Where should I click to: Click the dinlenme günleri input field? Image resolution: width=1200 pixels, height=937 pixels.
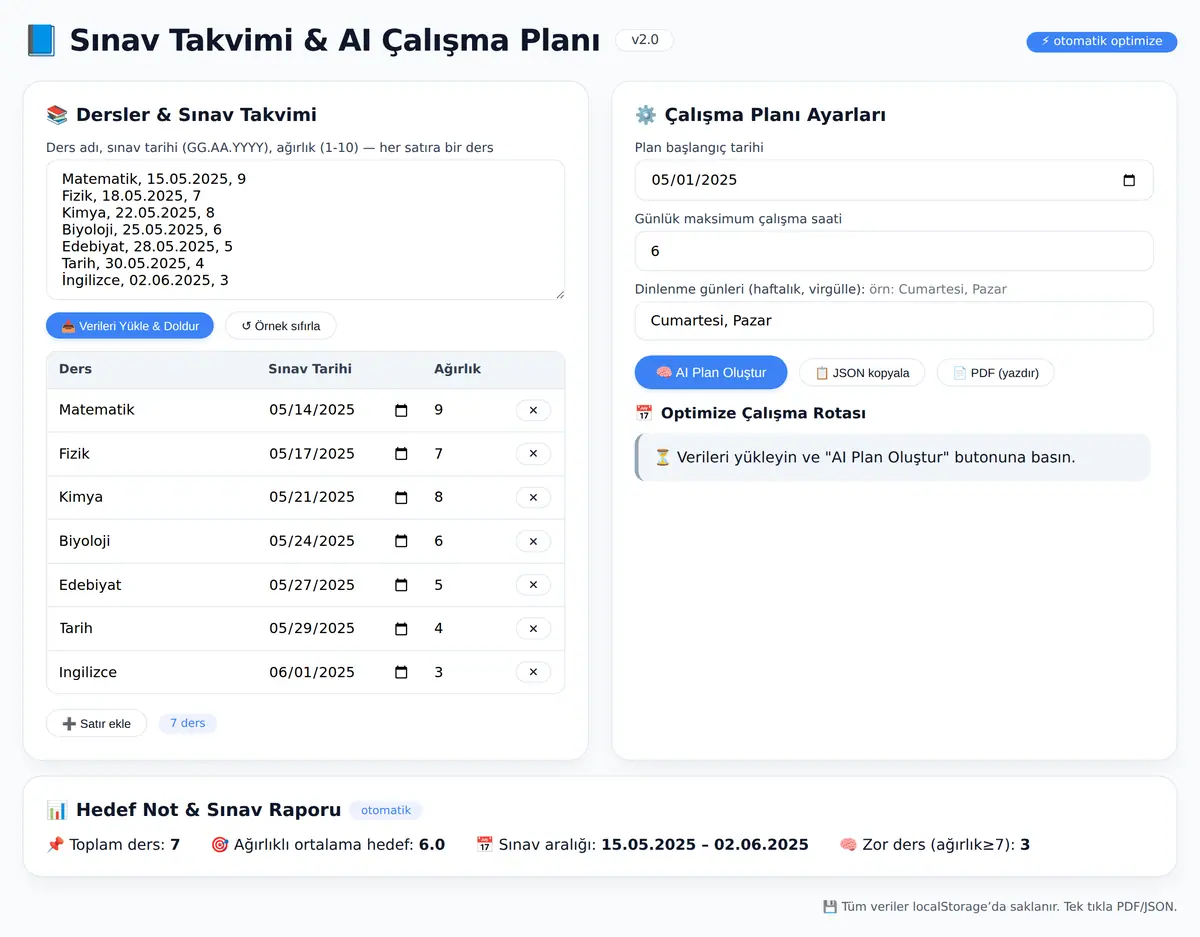pos(894,321)
